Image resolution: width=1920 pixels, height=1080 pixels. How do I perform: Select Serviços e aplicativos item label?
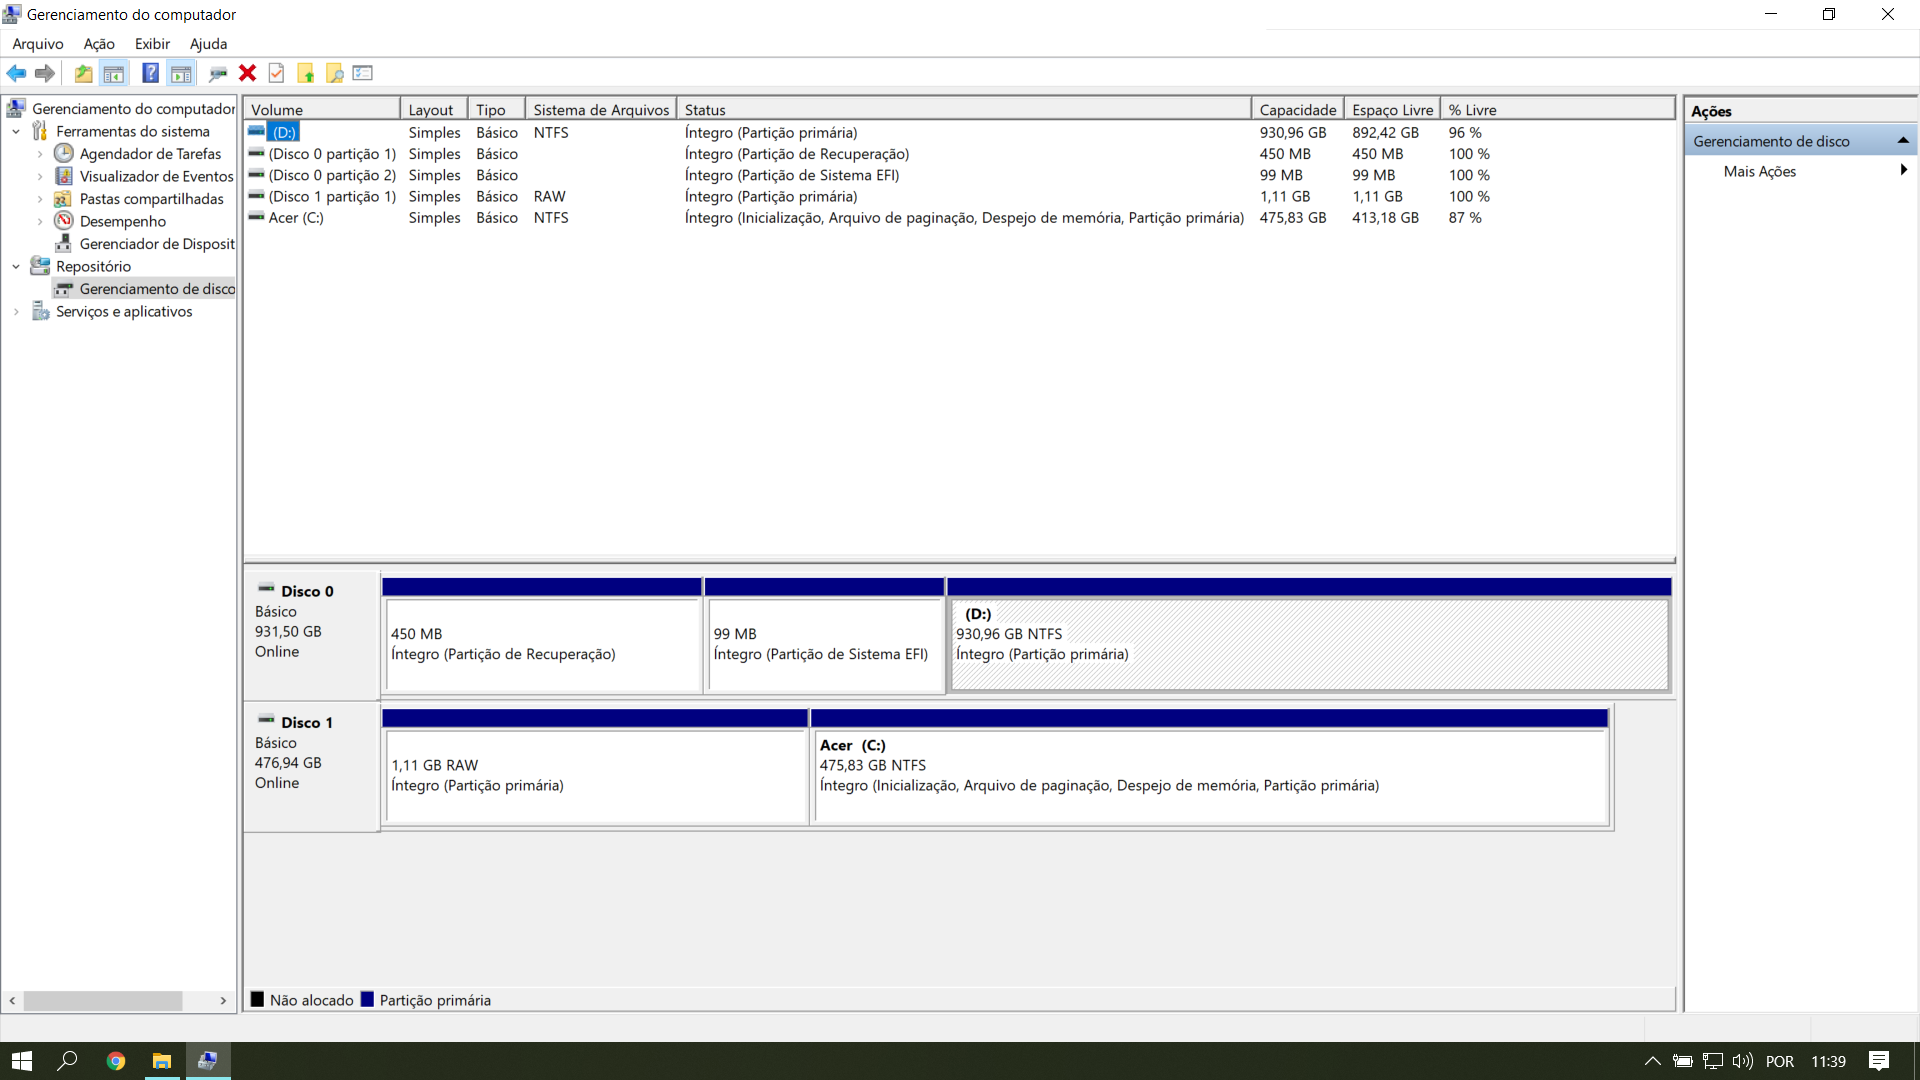(124, 311)
